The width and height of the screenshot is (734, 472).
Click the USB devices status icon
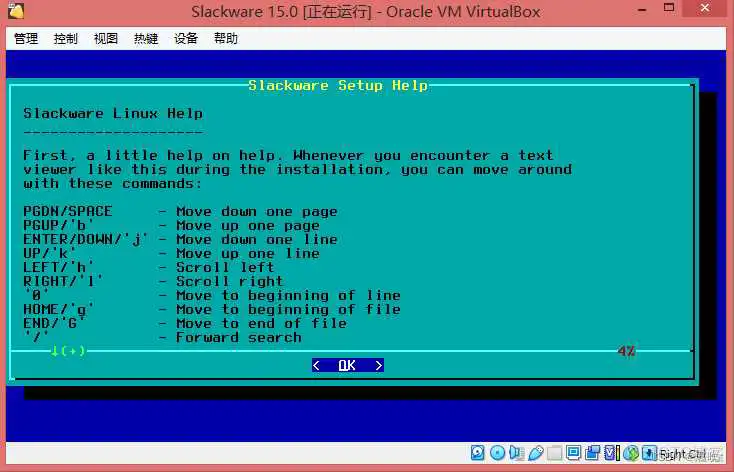click(536, 453)
